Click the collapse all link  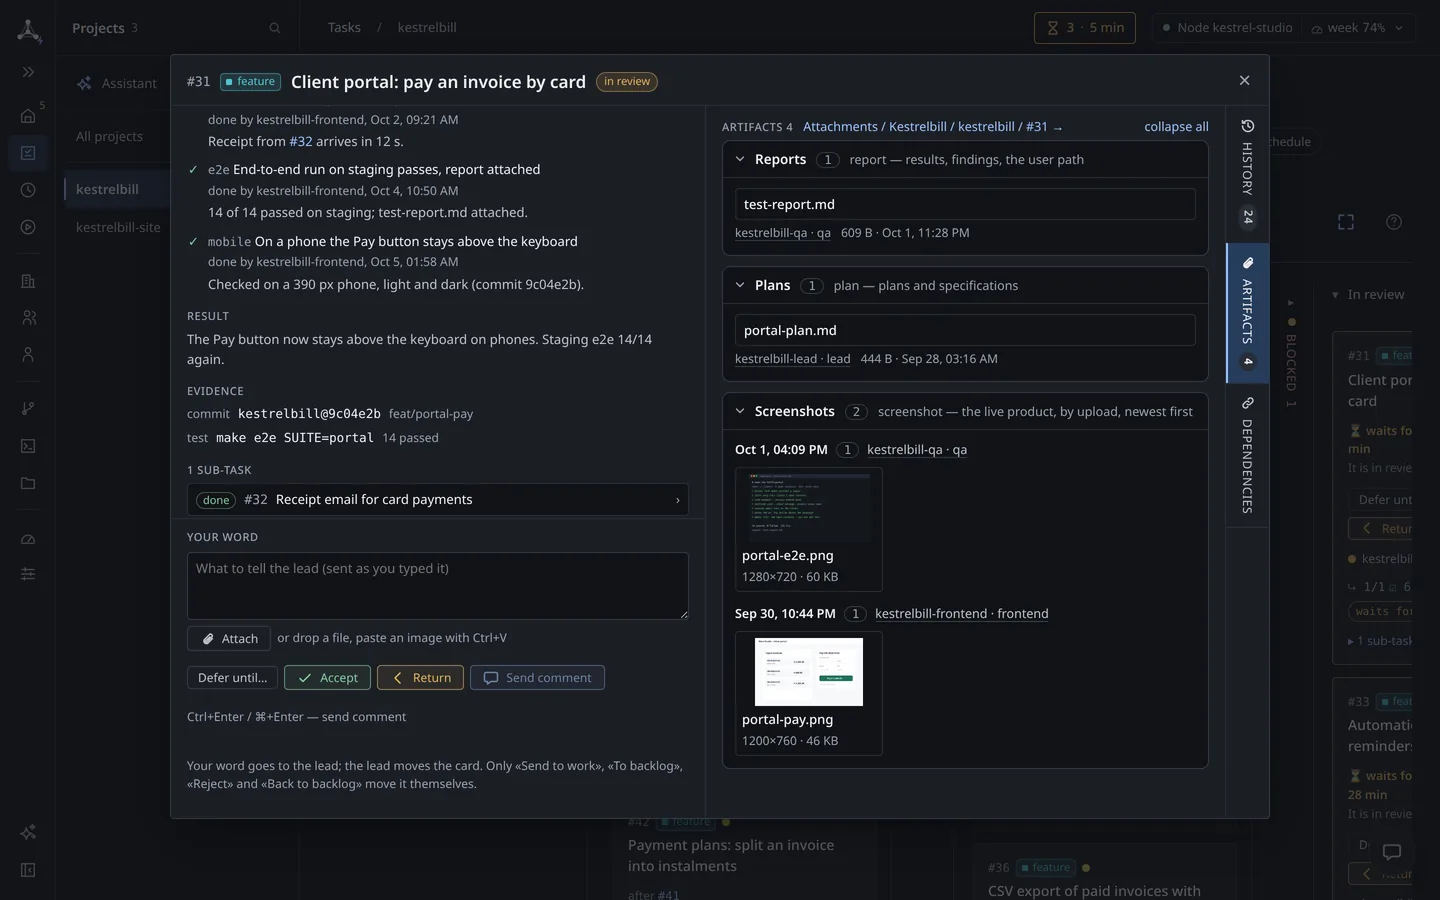[1176, 127]
